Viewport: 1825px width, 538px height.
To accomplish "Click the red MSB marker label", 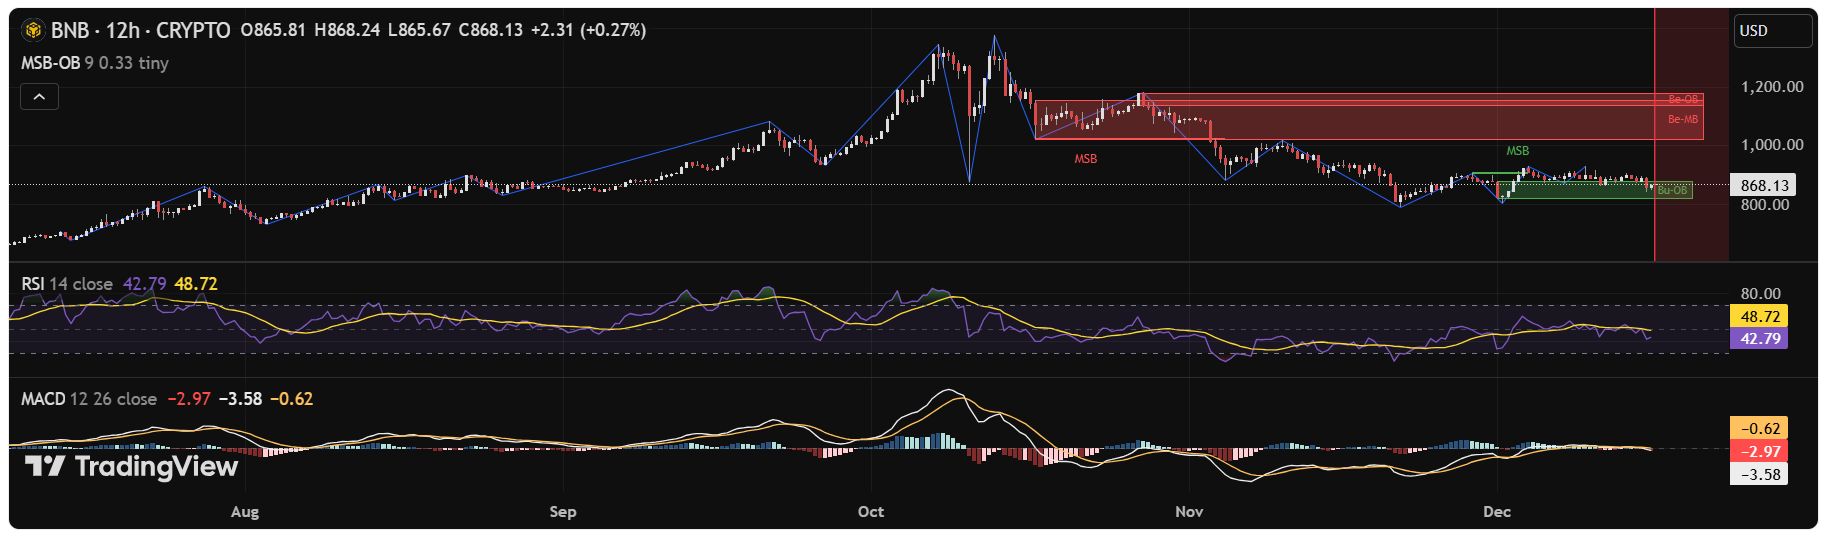I will point(1085,159).
